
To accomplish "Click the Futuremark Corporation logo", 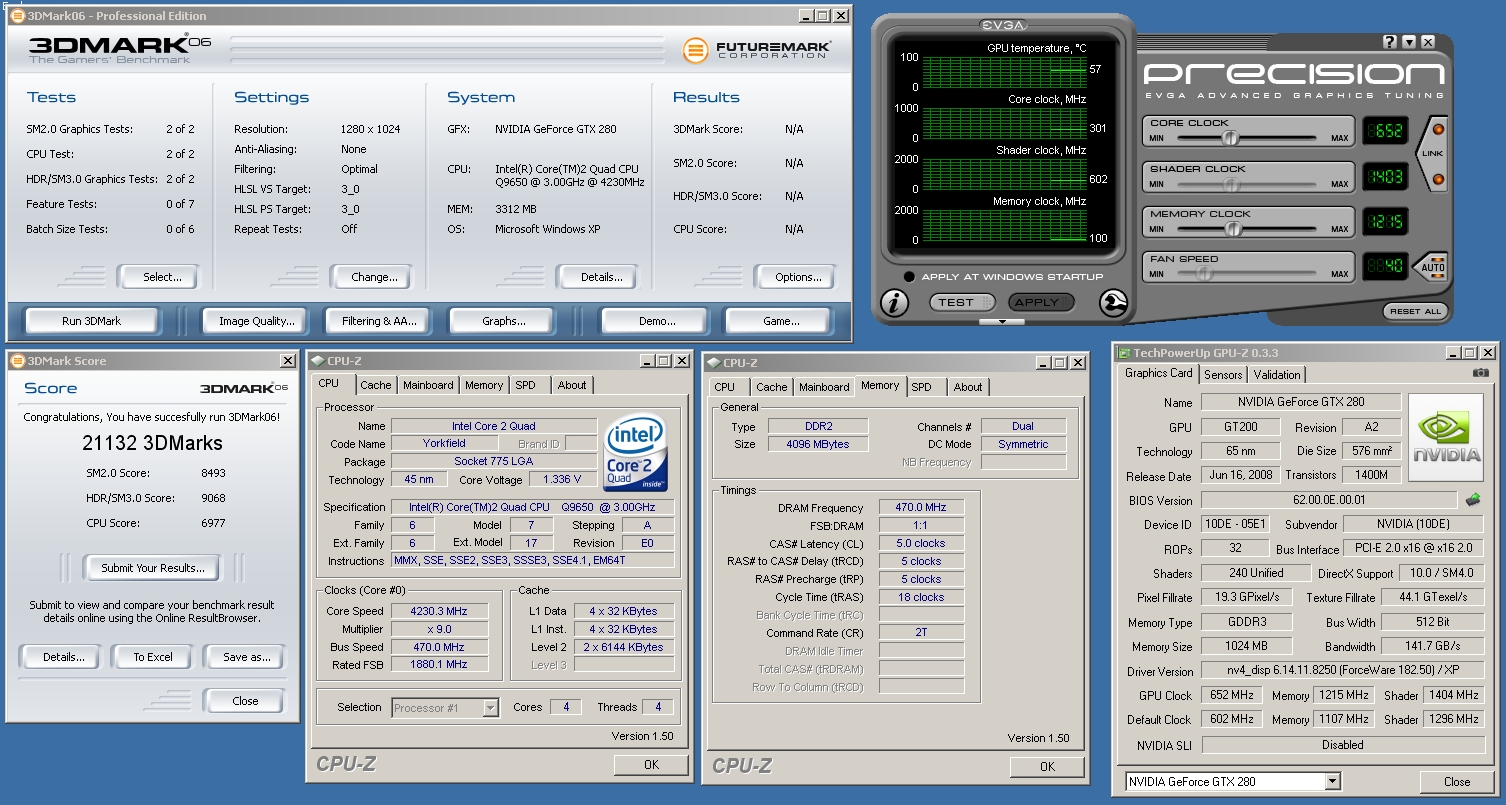I will click(x=757, y=50).
